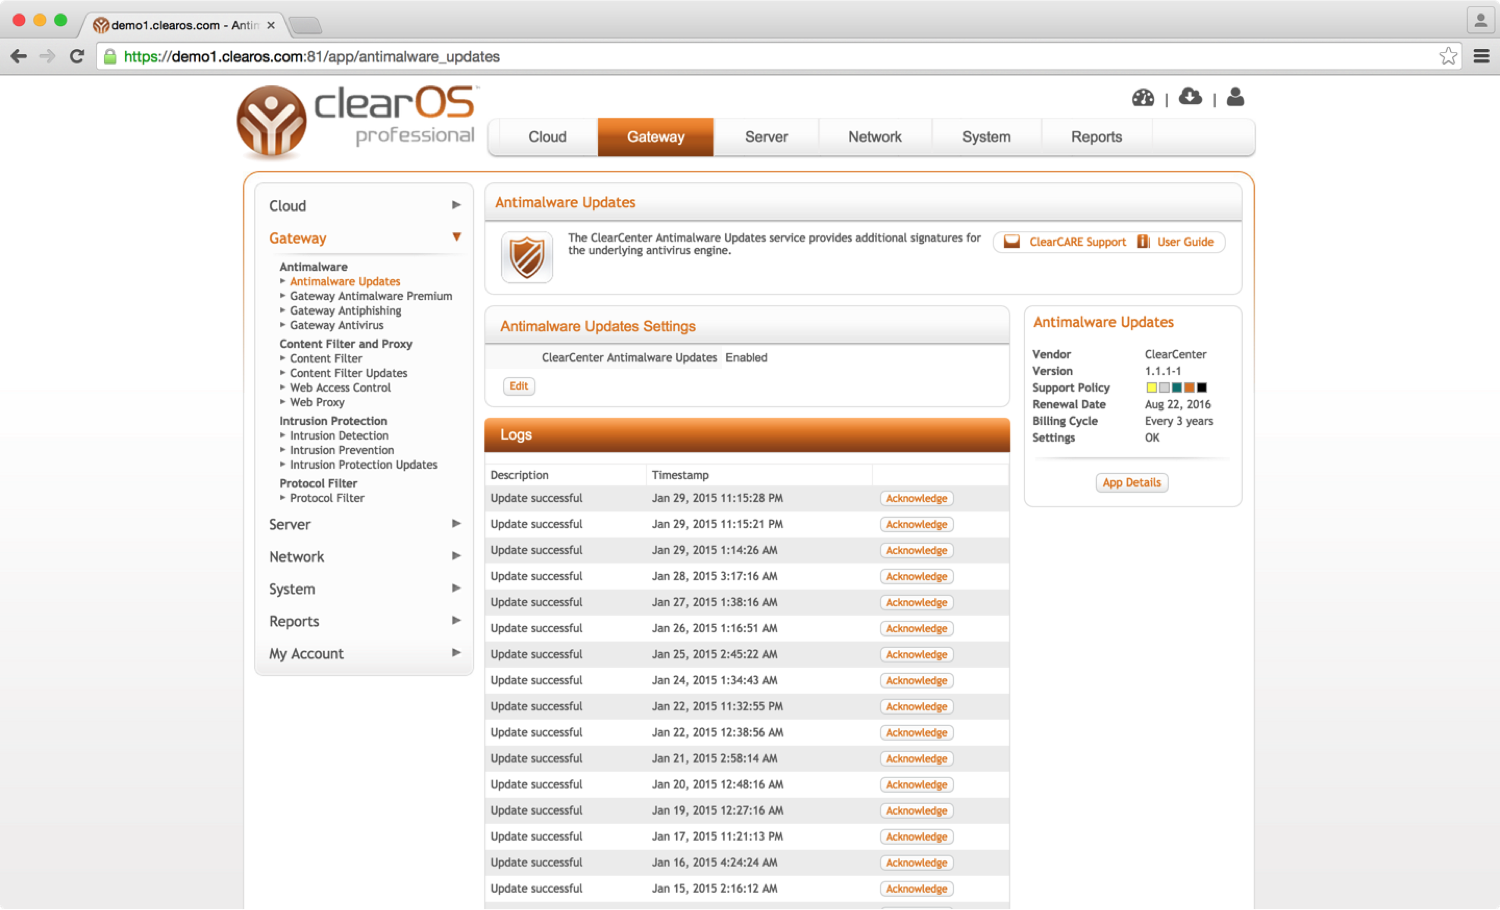Image resolution: width=1500 pixels, height=910 pixels.
Task: Click the ClearCARE Support link
Action: coord(1077,242)
